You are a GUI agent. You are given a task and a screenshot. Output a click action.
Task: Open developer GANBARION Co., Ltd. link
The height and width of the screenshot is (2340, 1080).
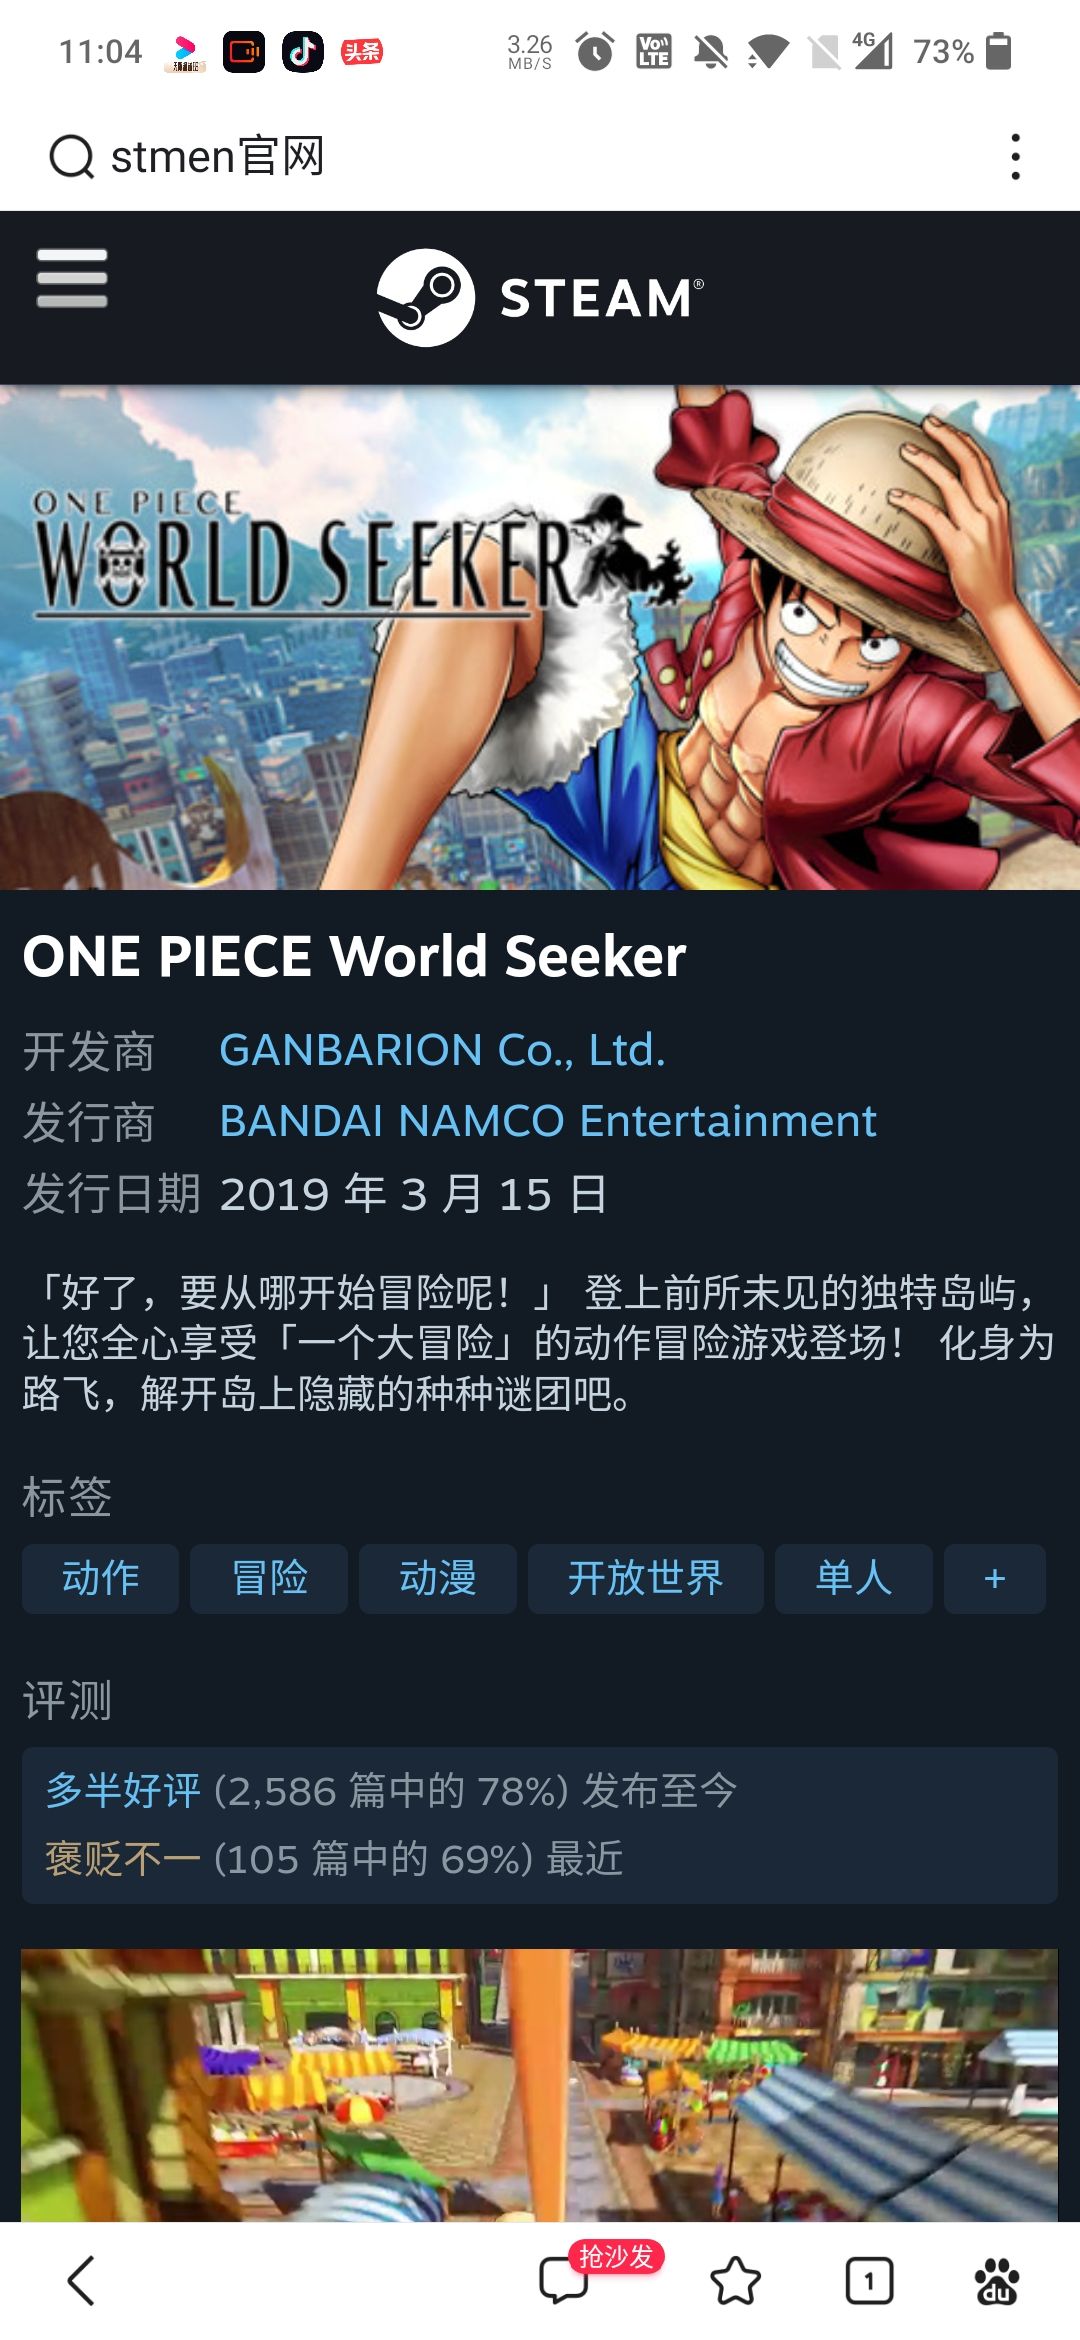[442, 1050]
